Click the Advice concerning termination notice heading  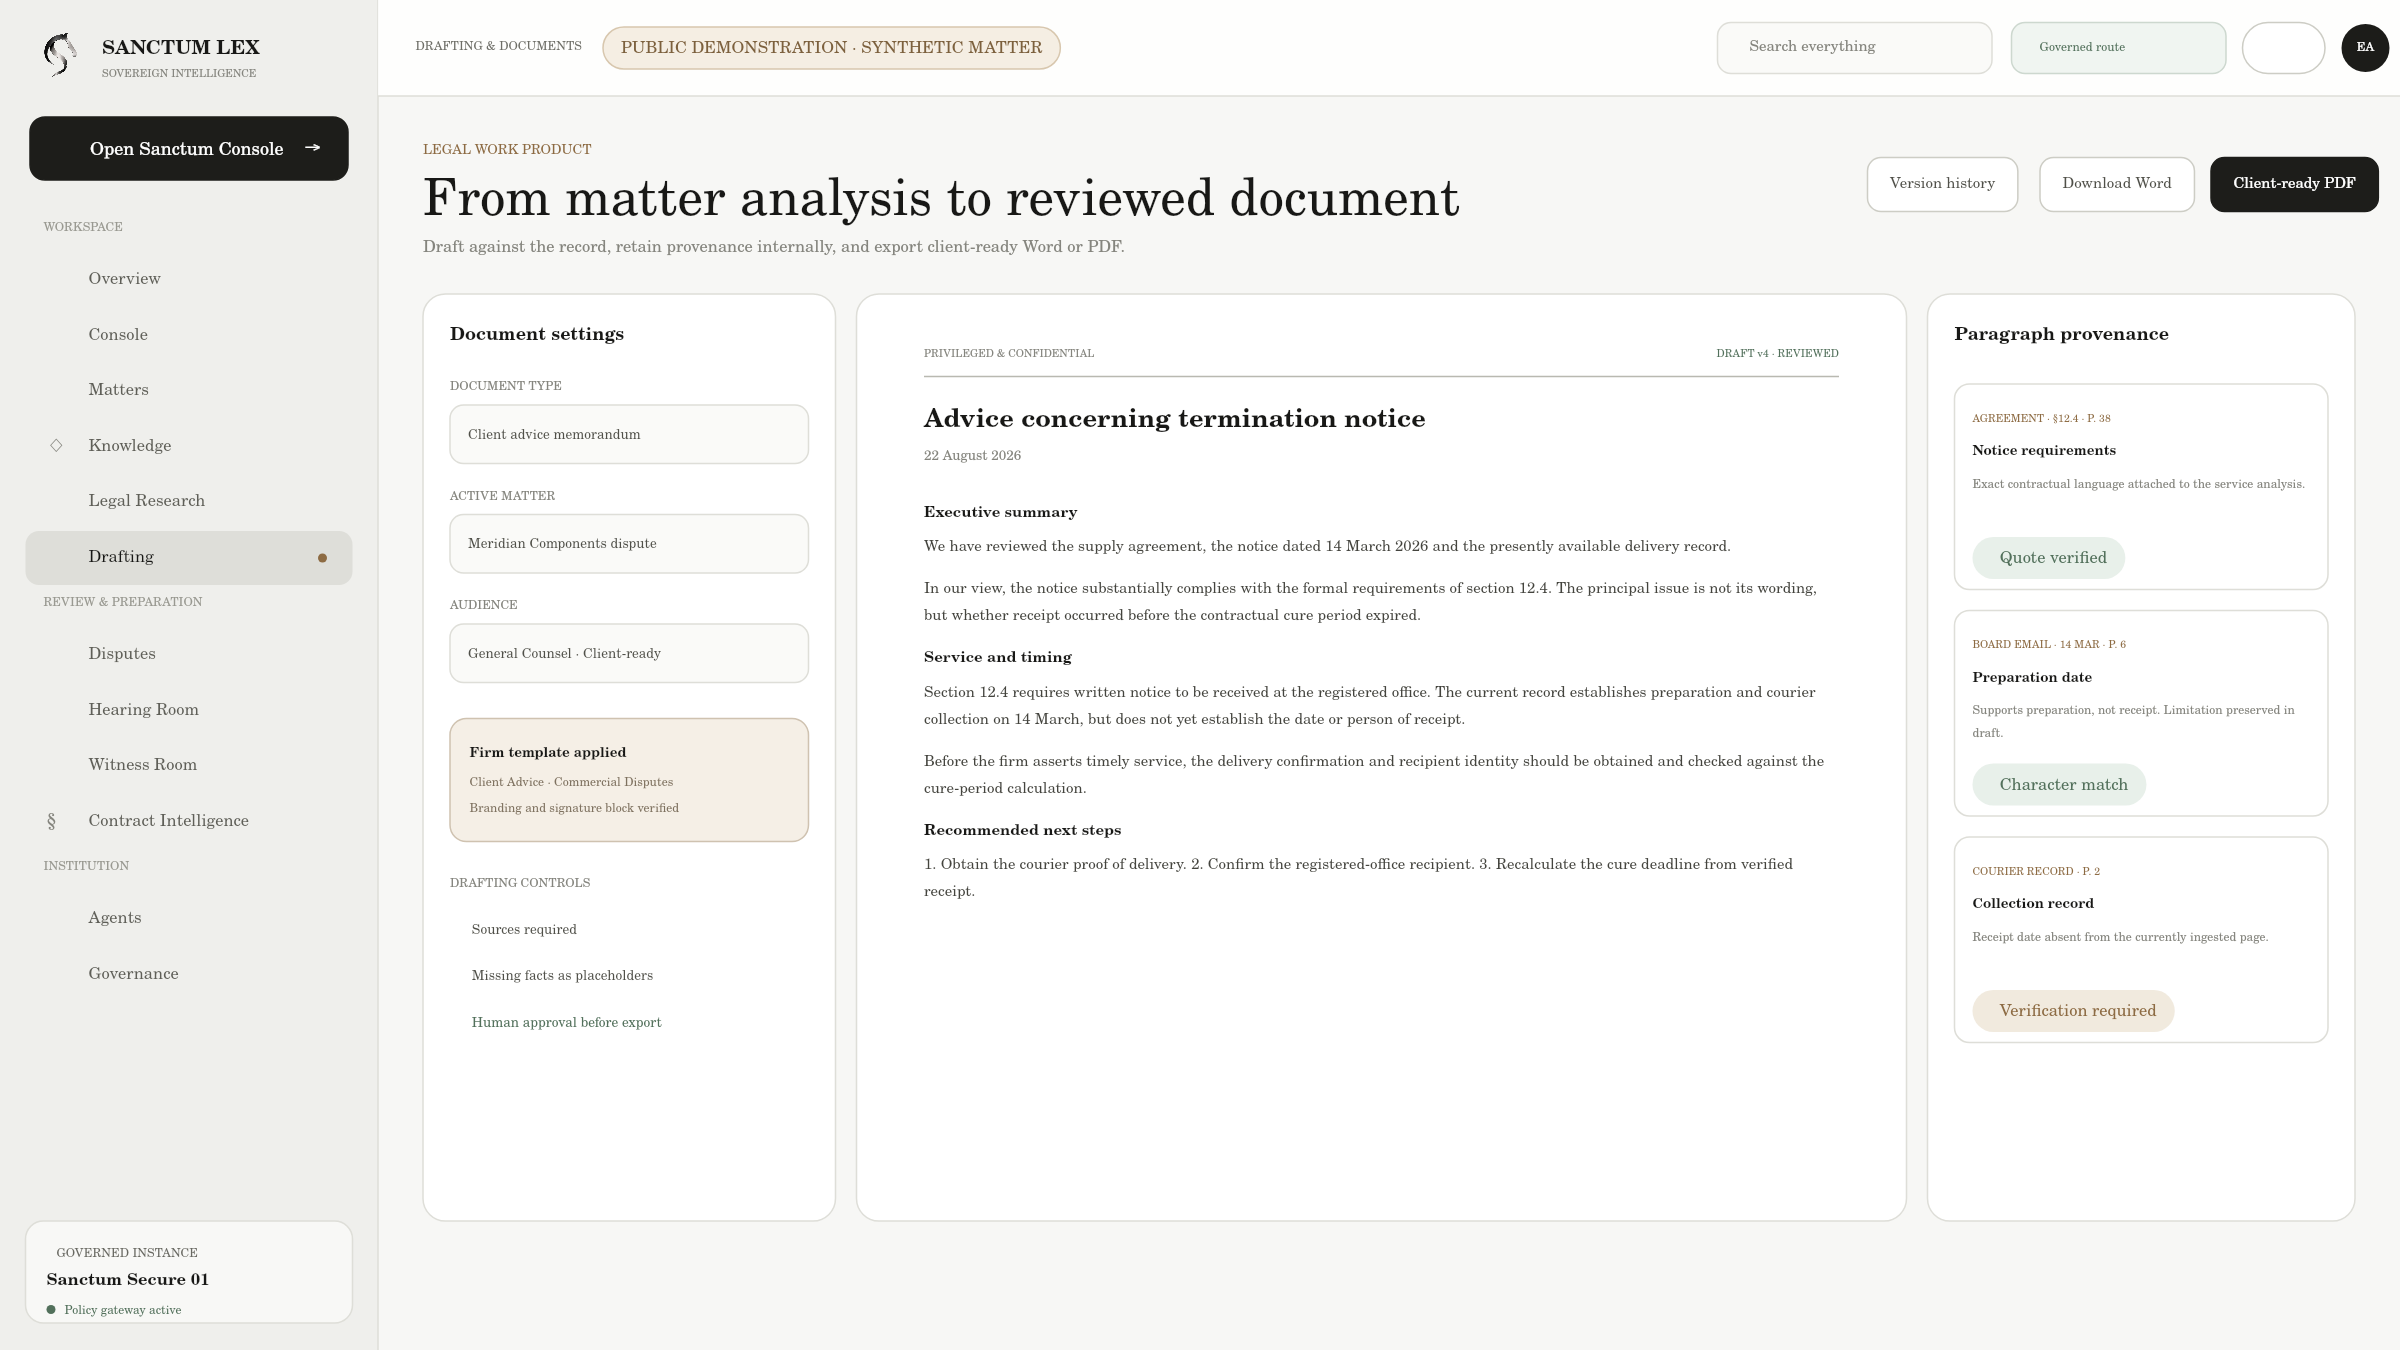[1174, 419]
